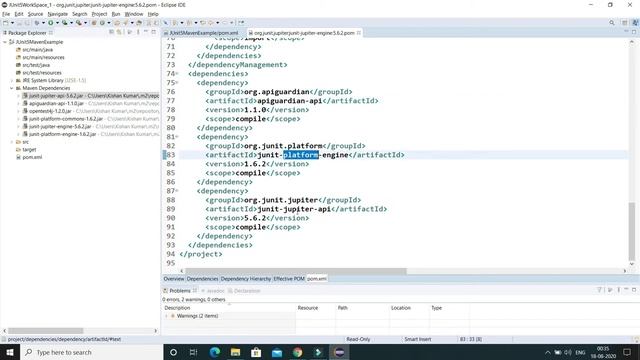640x360 pixels.
Task: Minimize the Problems panel
Action: click(x=626, y=290)
